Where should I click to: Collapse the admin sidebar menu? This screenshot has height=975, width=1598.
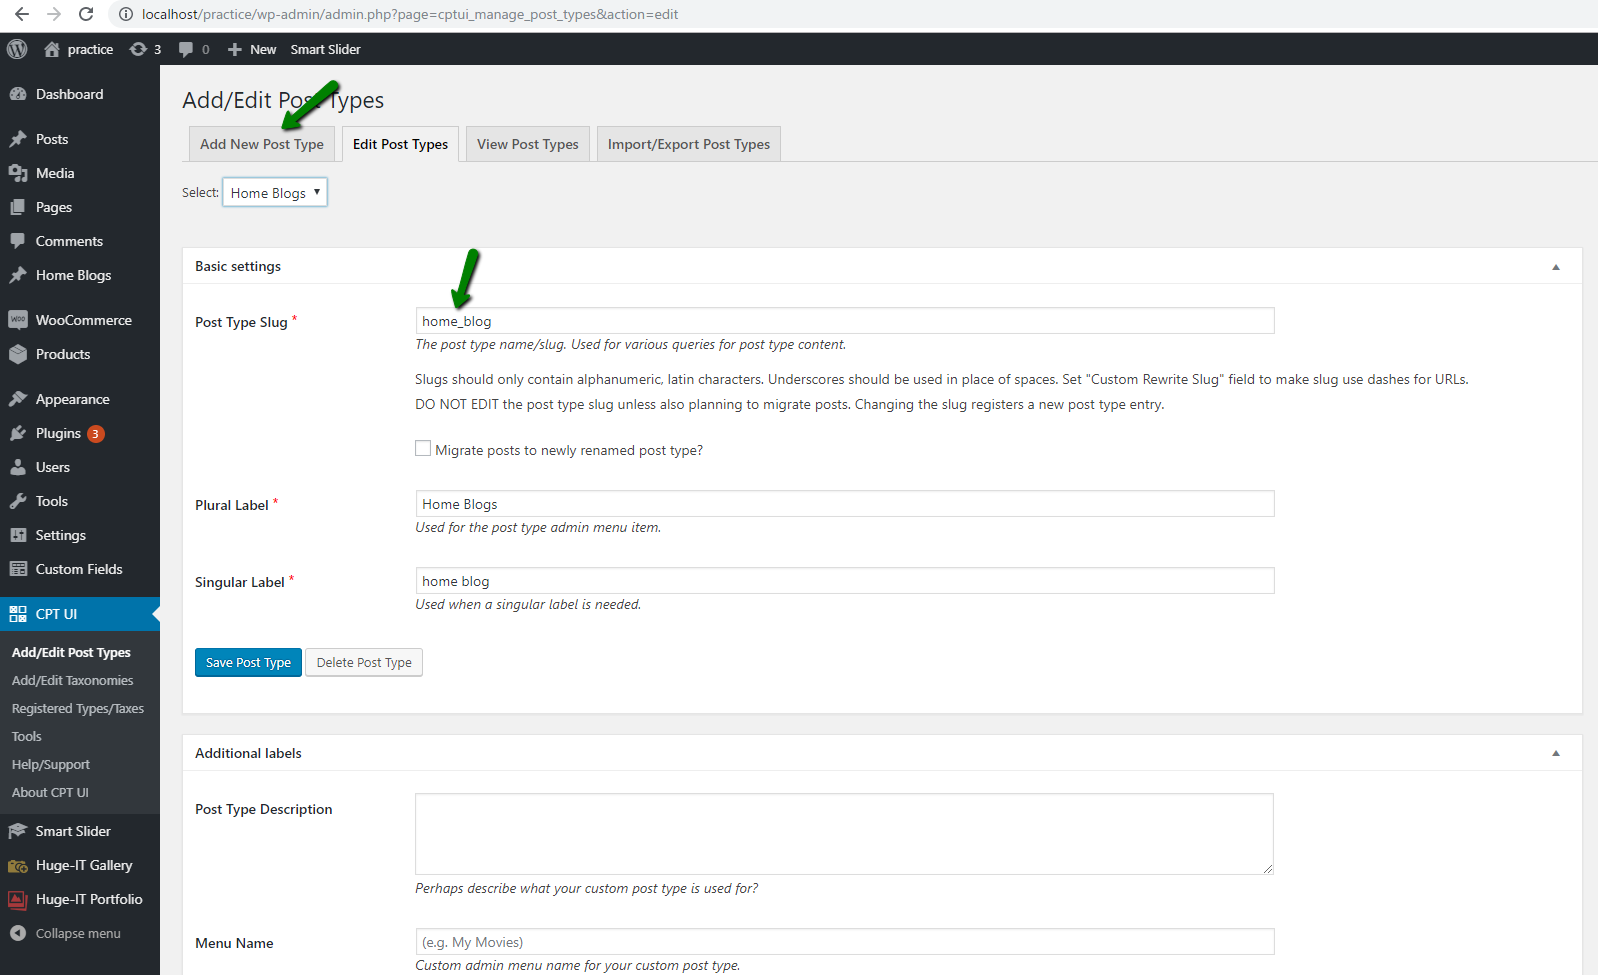(x=77, y=933)
